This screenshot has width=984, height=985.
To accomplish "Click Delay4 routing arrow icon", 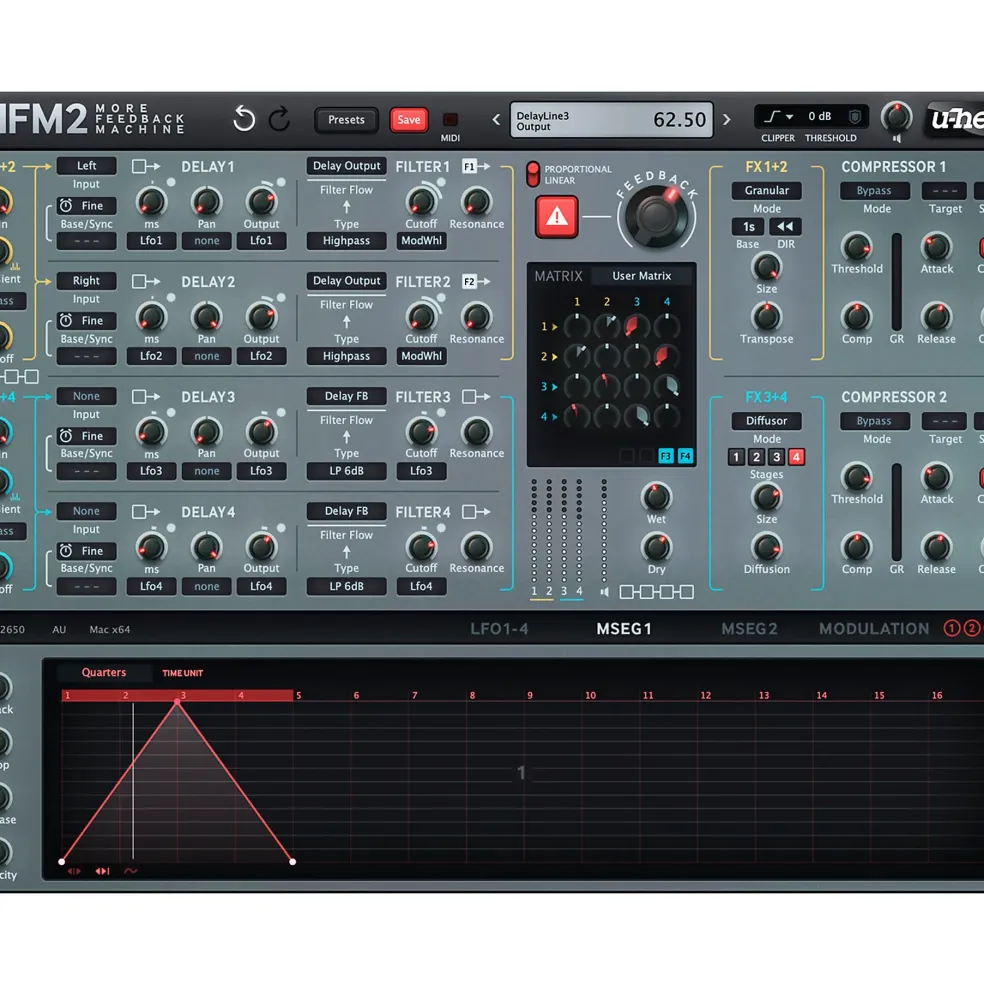I will pos(146,512).
